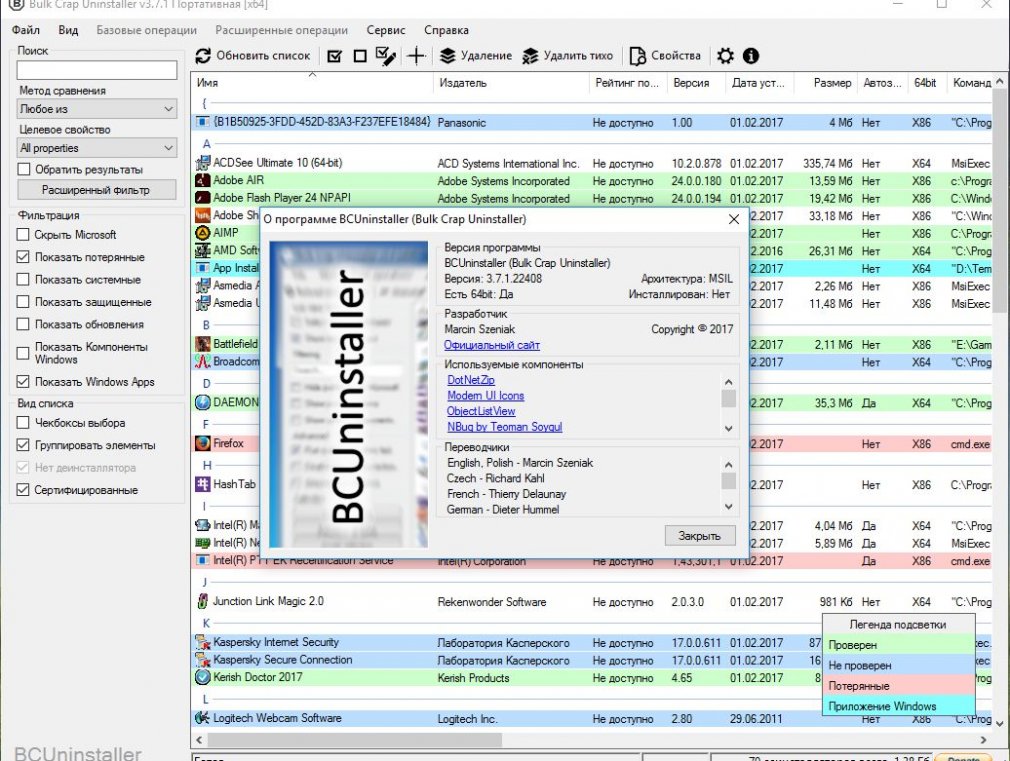
Task: Select the Kaspersky Internet Security icon
Action: click(203, 642)
